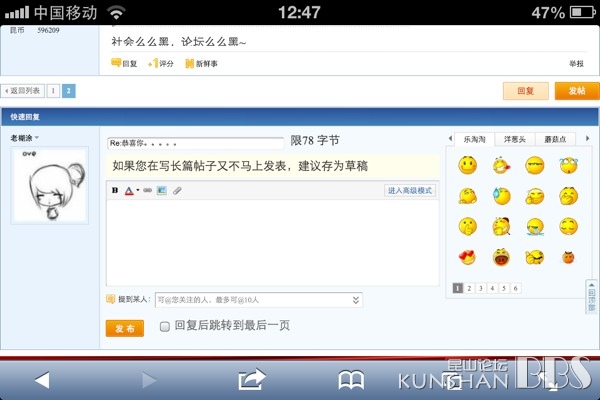Show next emoji tabs with right arrow
This screenshot has width=600, height=400.
click(587, 139)
